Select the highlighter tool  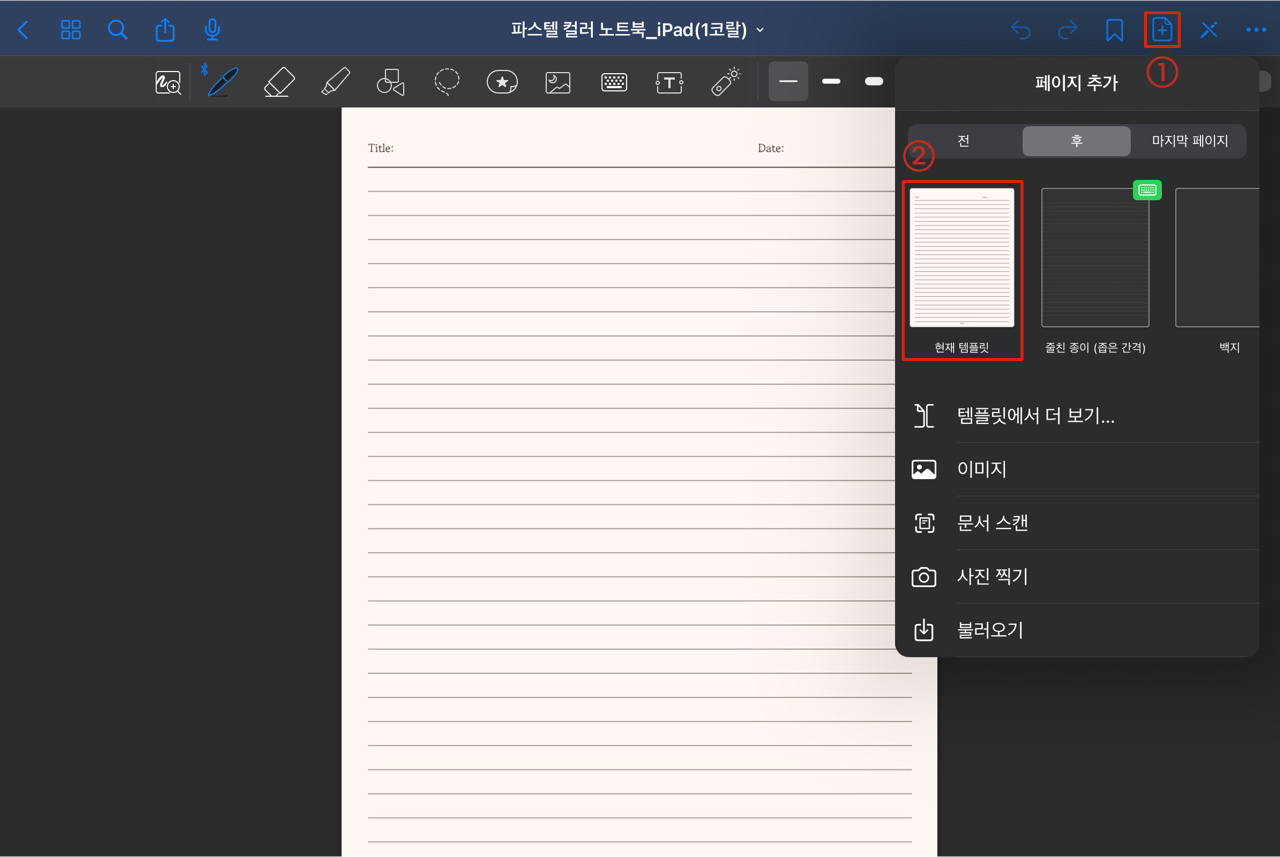click(334, 81)
